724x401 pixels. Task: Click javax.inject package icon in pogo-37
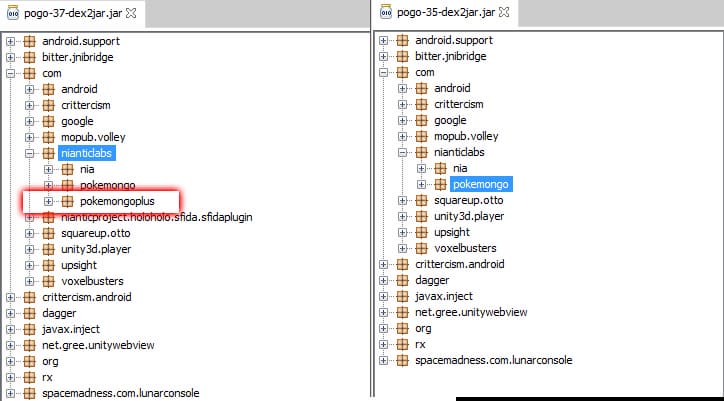(x=30, y=329)
